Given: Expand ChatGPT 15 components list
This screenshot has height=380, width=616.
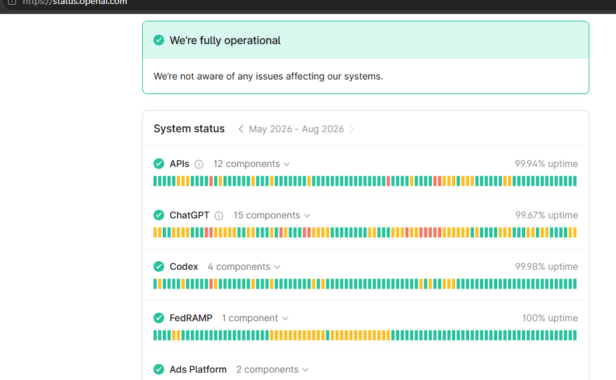Looking at the screenshot, I should [272, 215].
